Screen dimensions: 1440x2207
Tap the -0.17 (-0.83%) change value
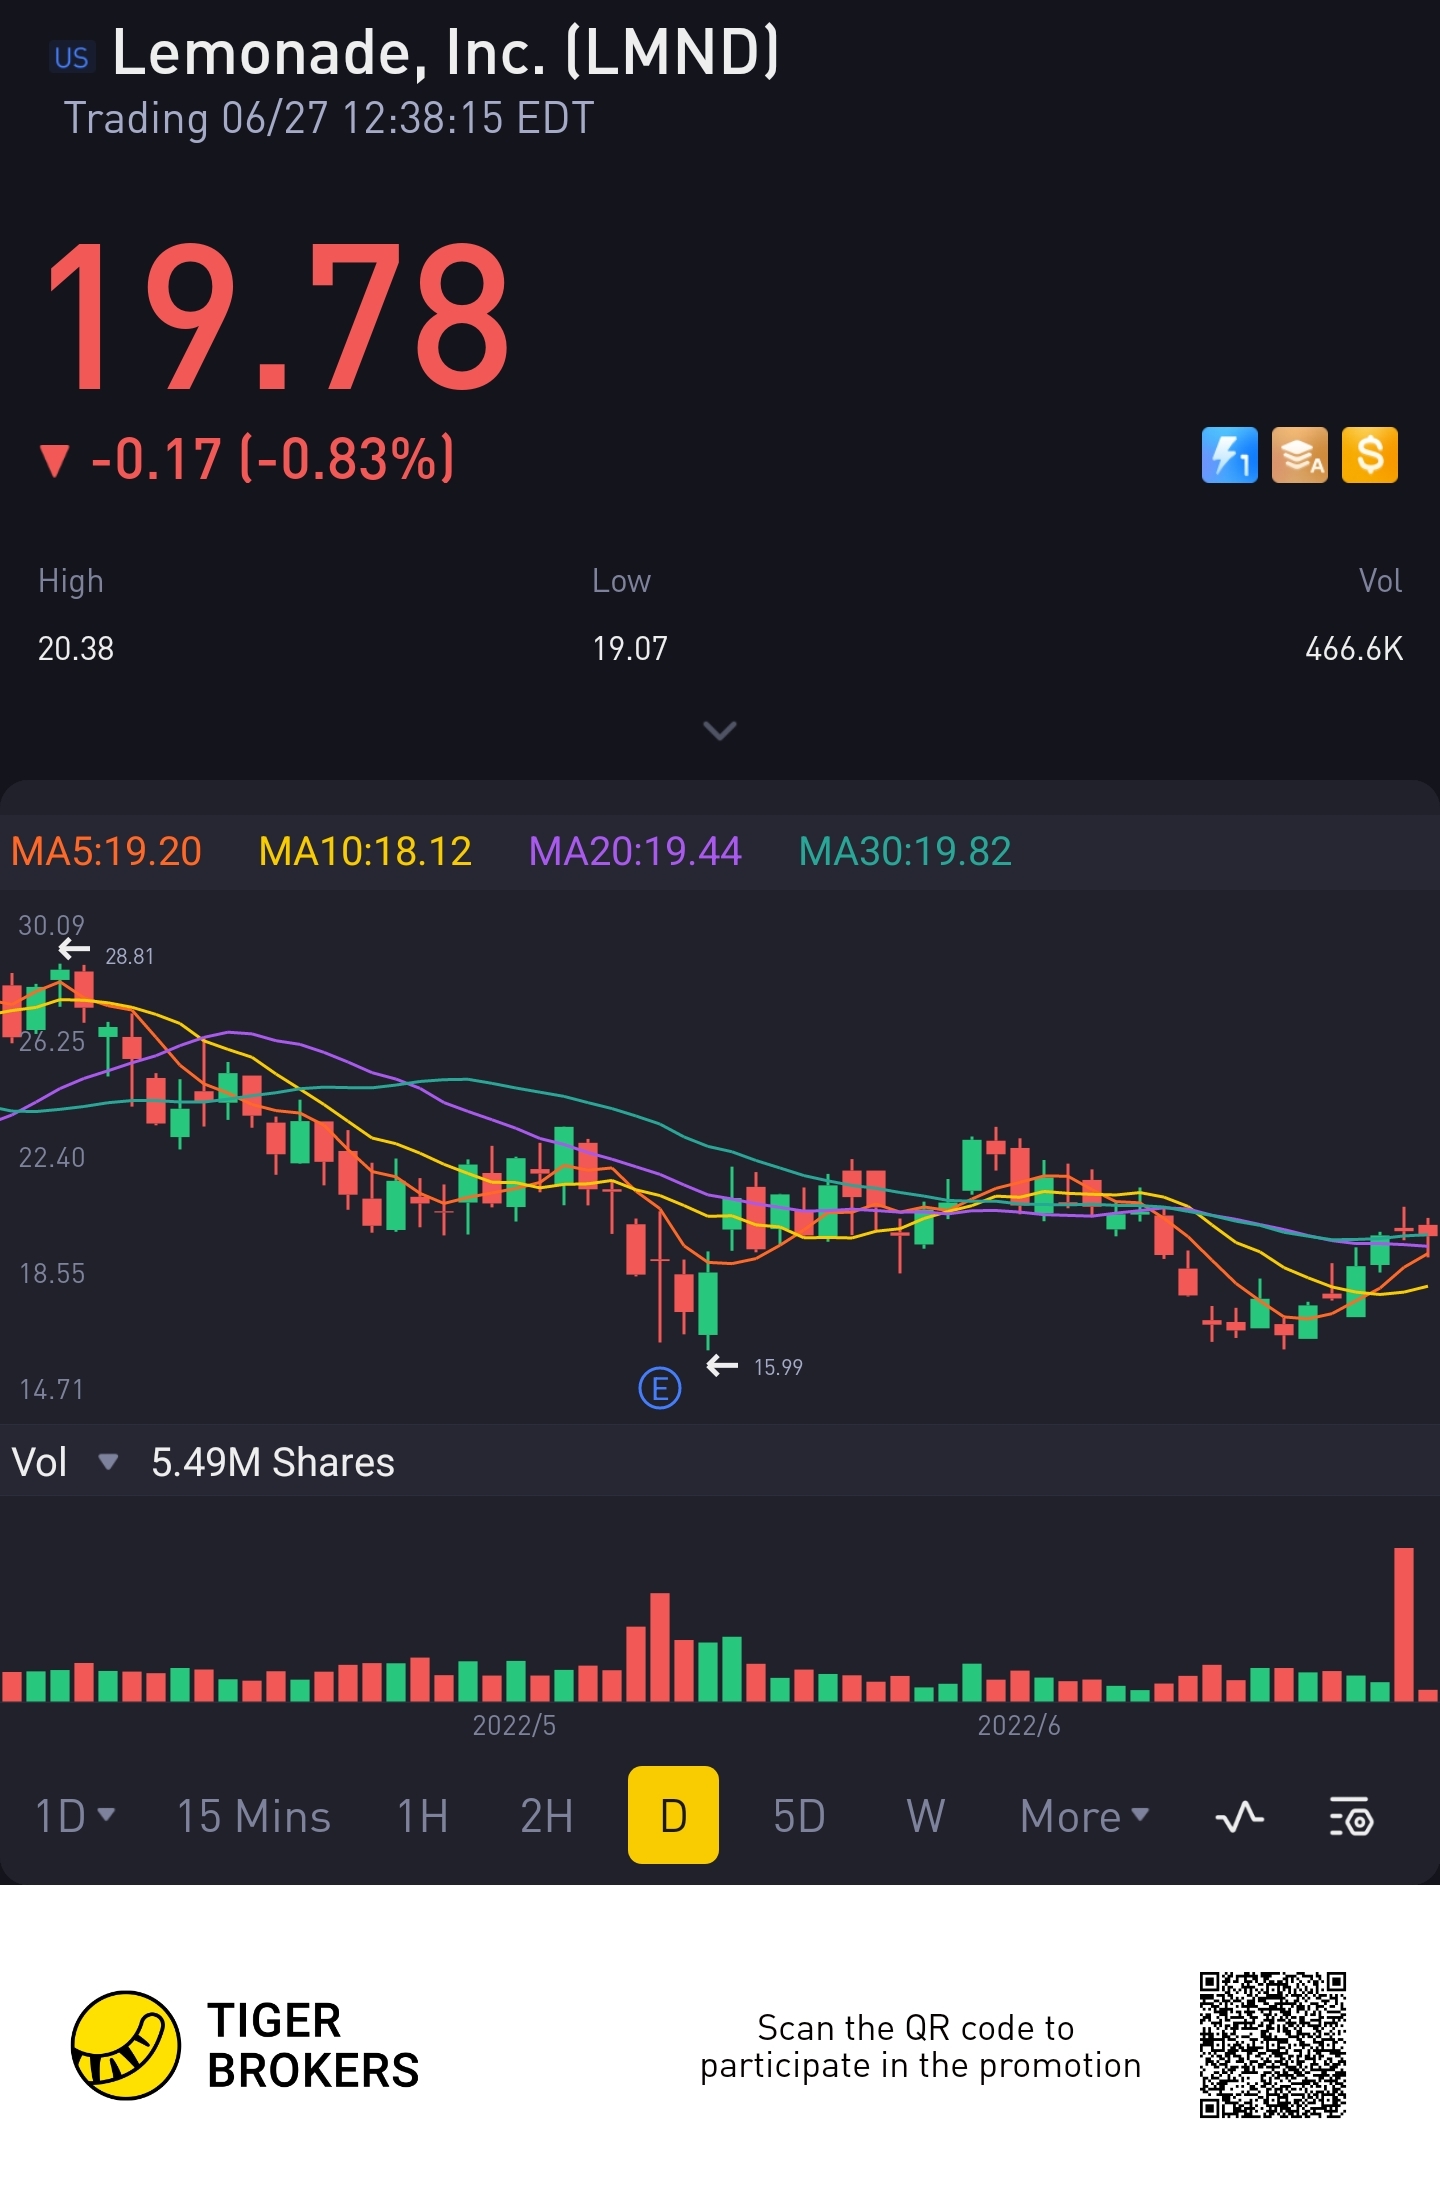tap(272, 459)
